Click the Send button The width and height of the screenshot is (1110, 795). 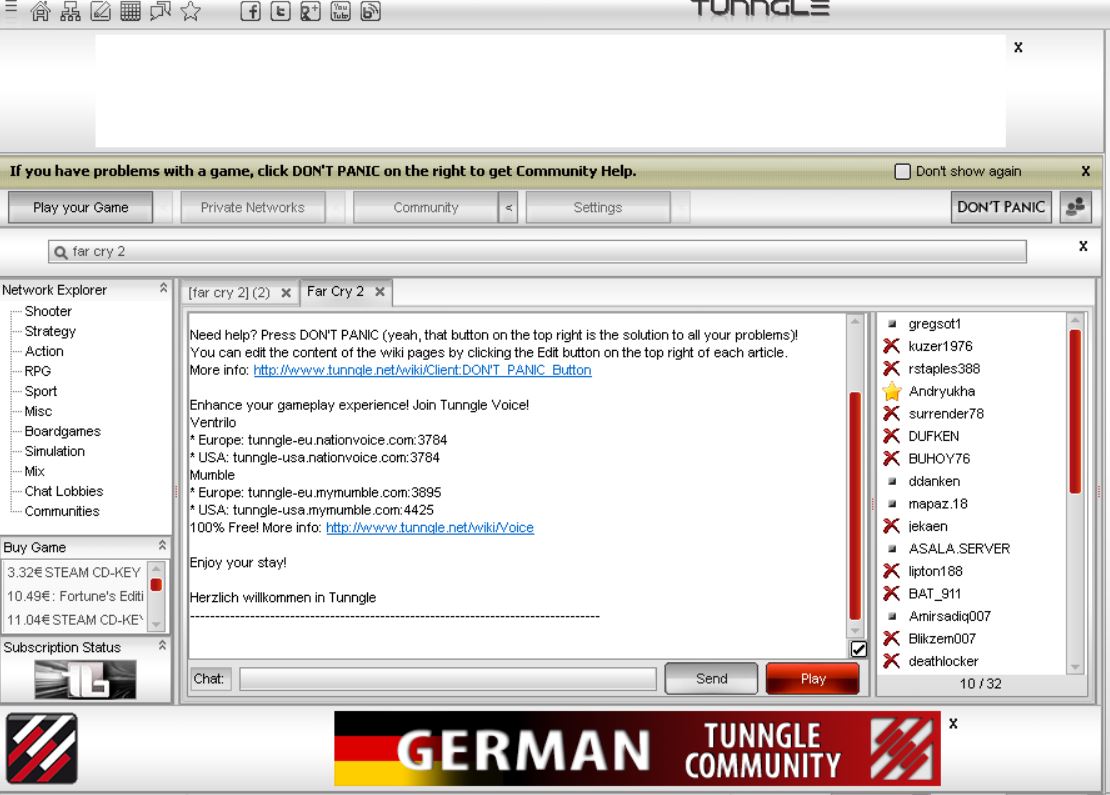pyautogui.click(x=711, y=679)
